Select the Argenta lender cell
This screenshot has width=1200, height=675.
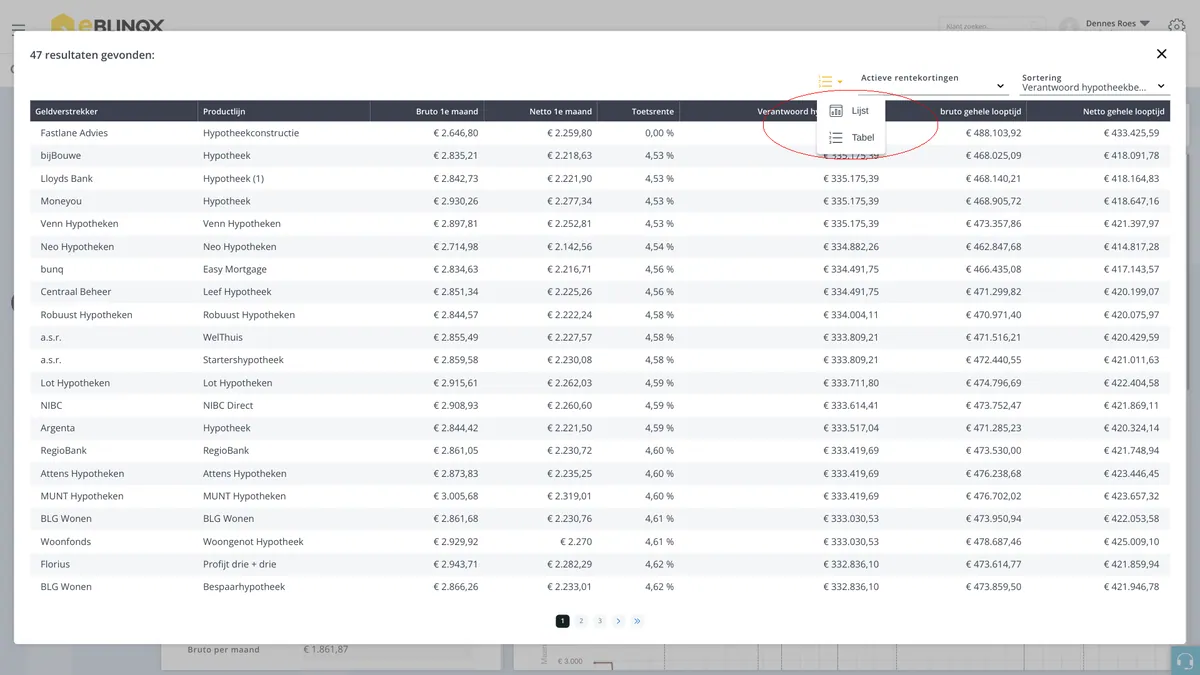click(58, 428)
